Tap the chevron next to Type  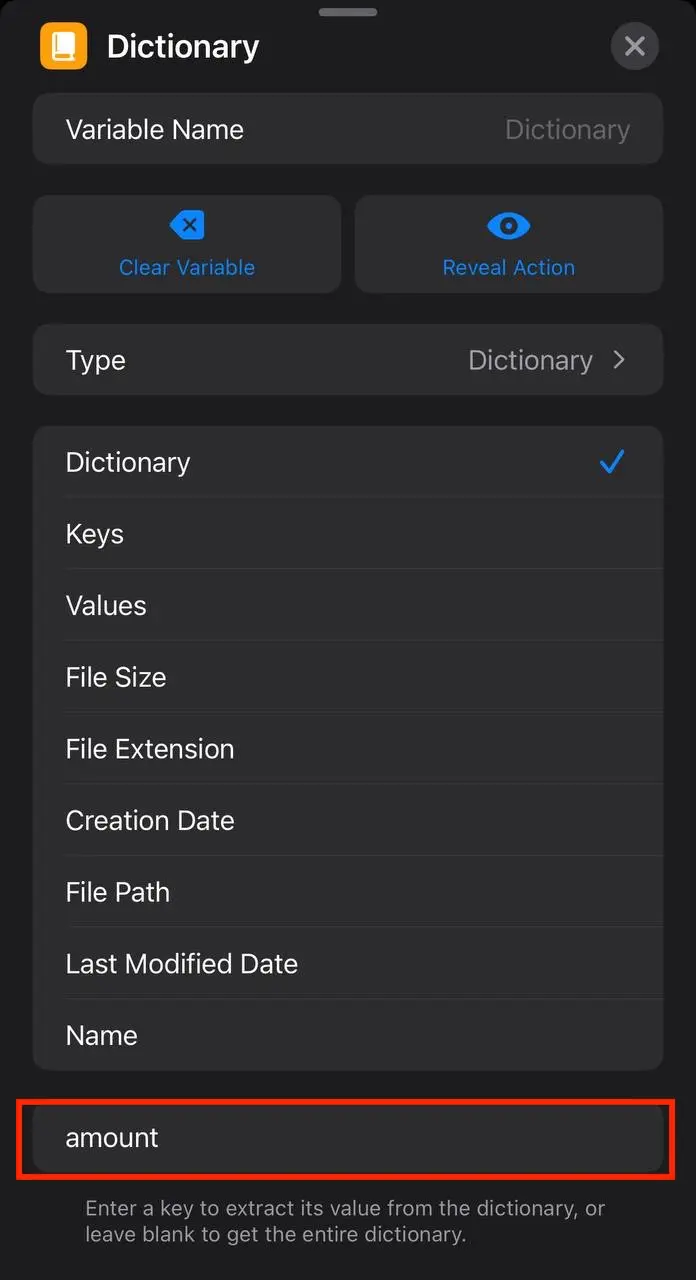click(x=619, y=360)
